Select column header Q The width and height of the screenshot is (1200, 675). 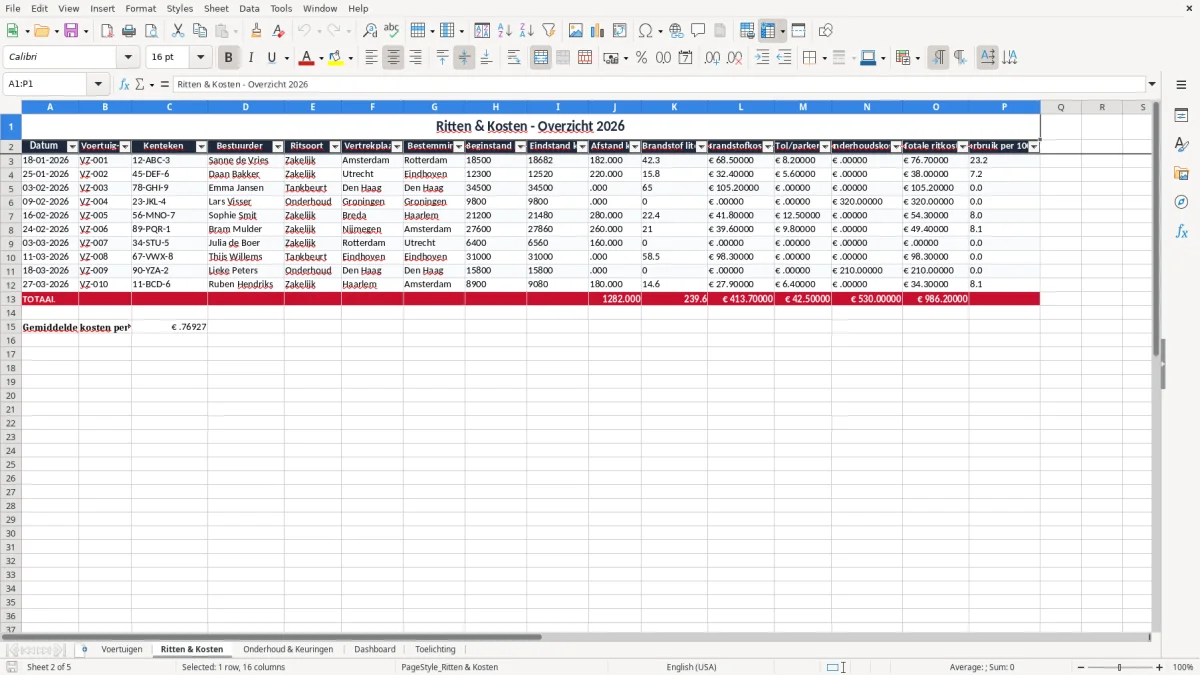pos(1061,107)
